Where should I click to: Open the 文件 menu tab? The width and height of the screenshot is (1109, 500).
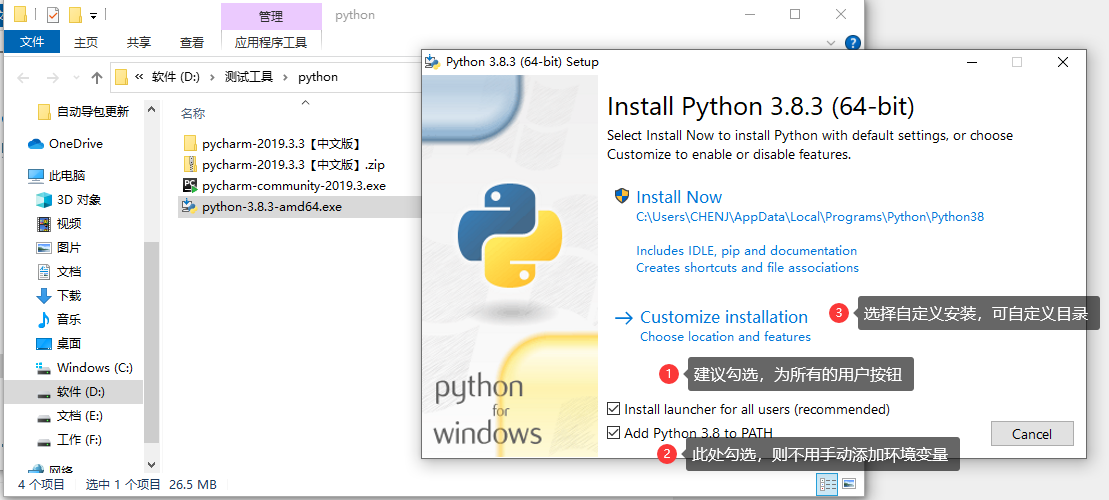pos(32,42)
